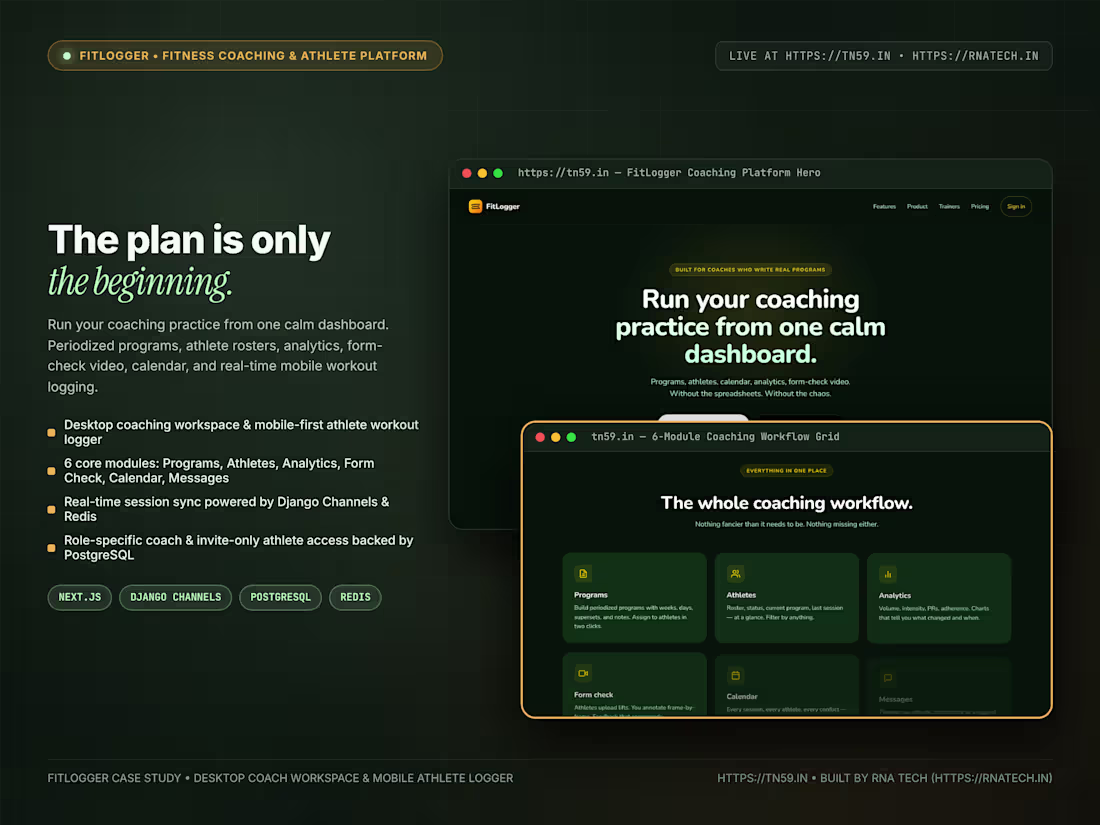The width and height of the screenshot is (1100, 825).
Task: Click the Live at tn59.in URL box
Action: (883, 55)
